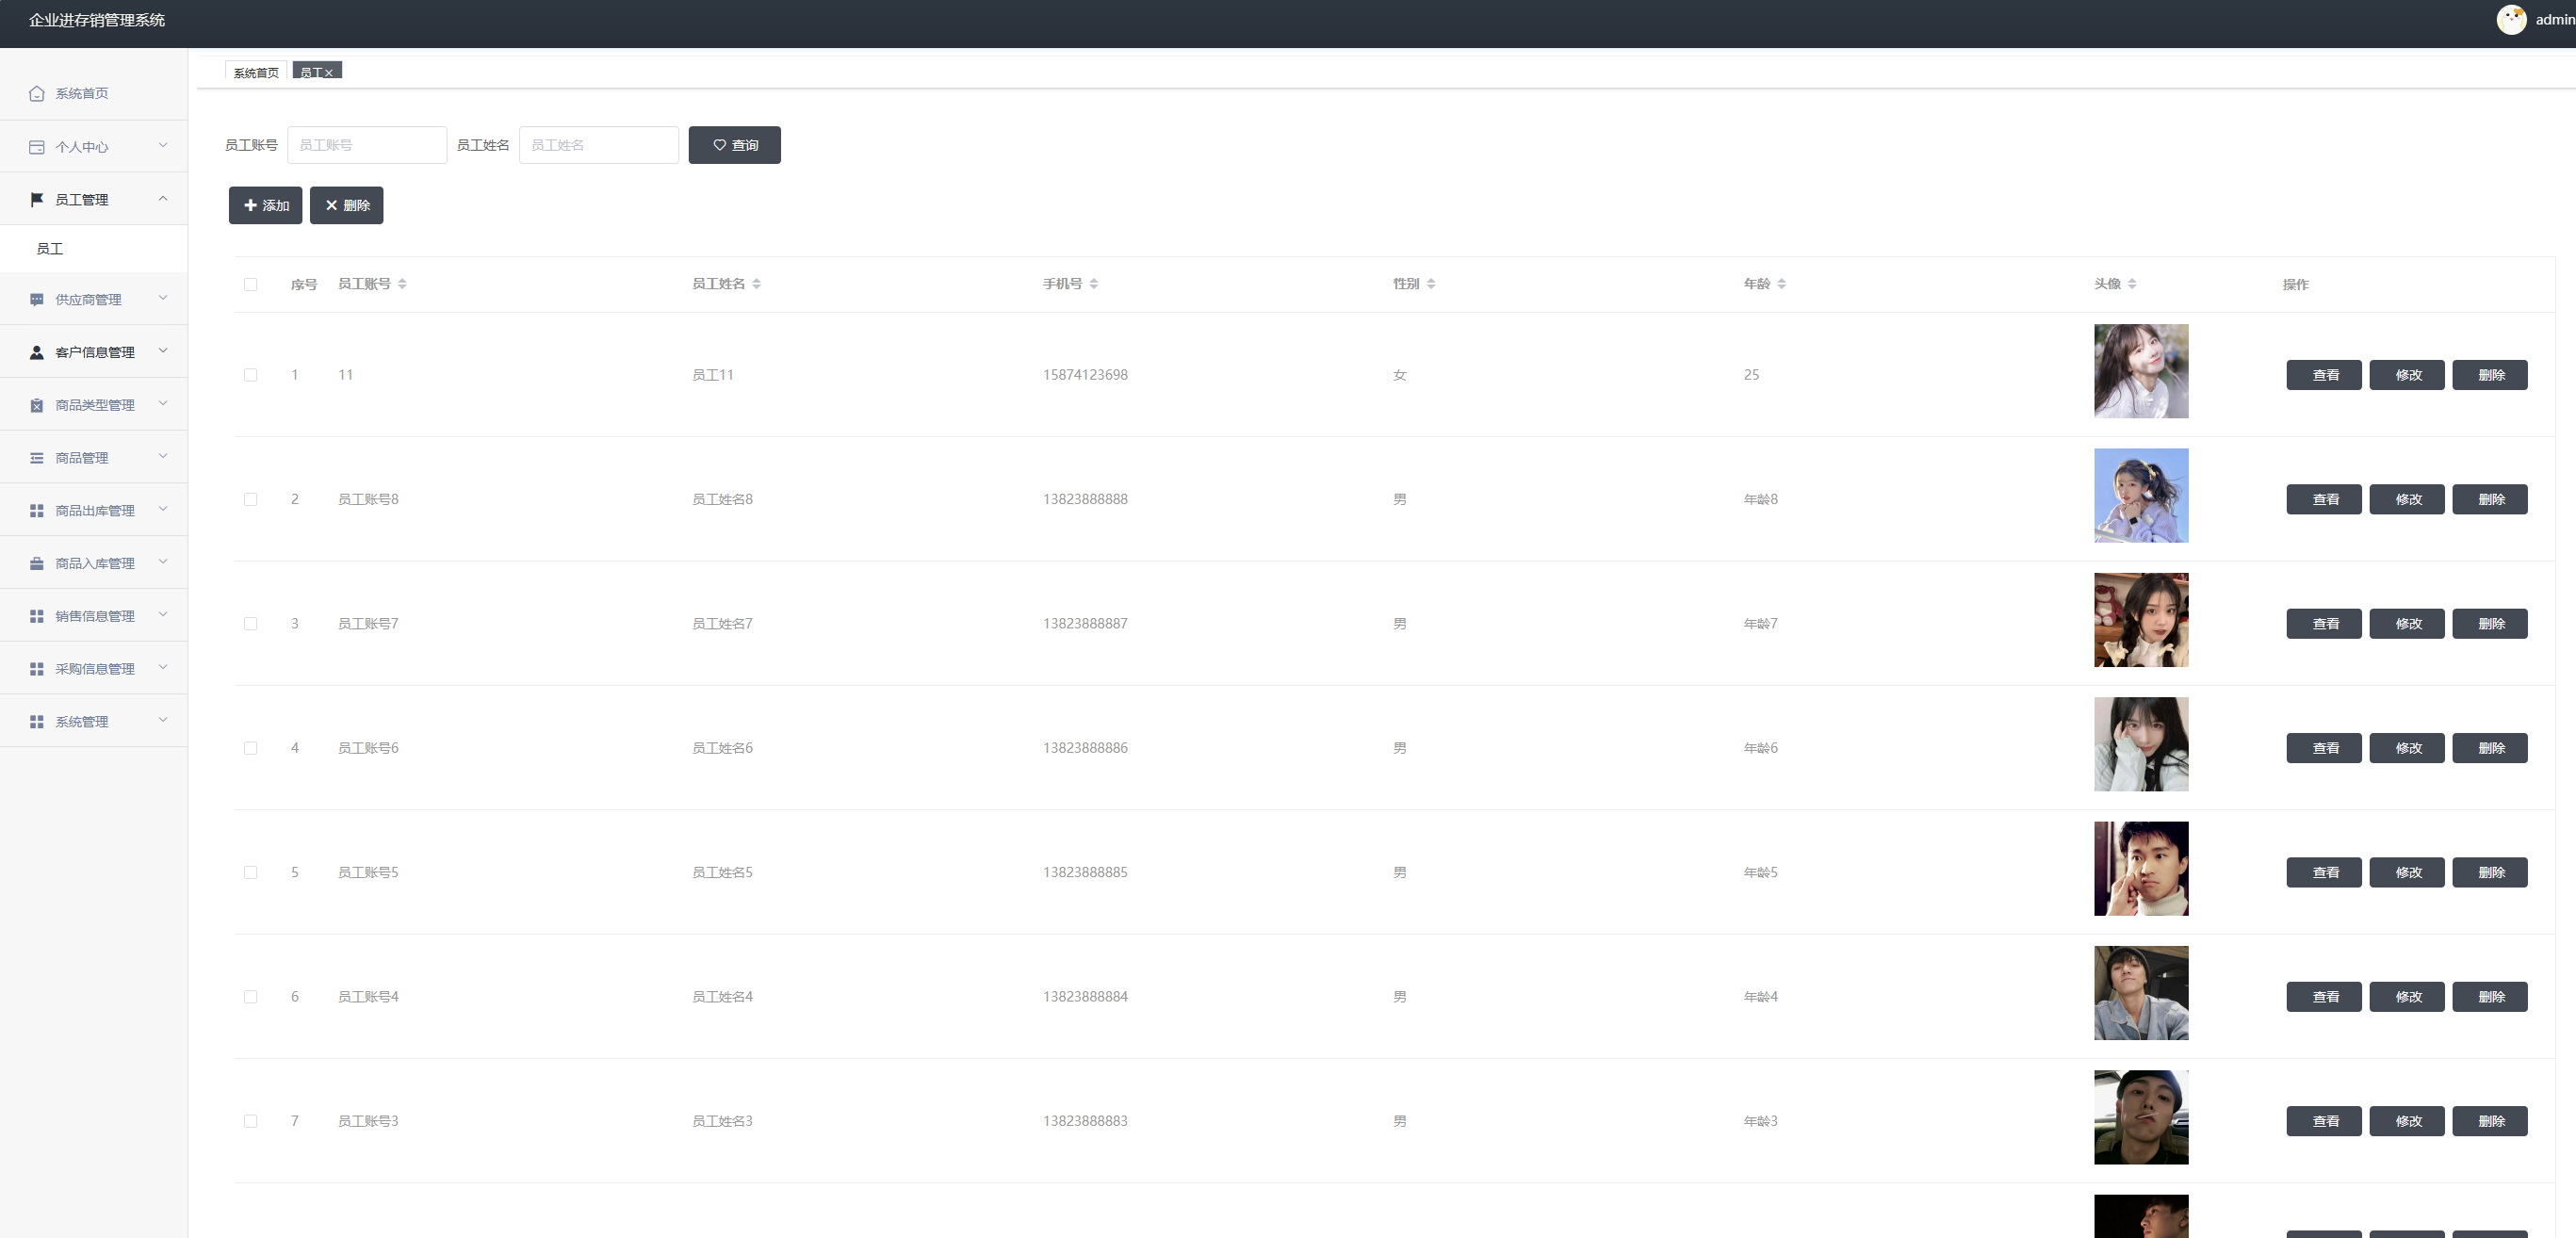This screenshot has width=2576, height=1238.
Task: Tick the checkbox for row 1
Action: [x=251, y=376]
